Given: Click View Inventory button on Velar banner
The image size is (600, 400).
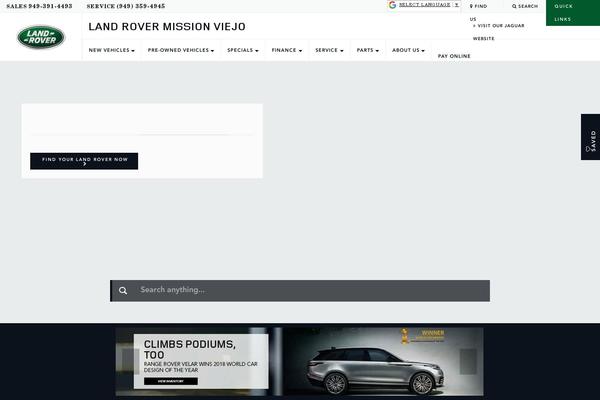Looking at the screenshot, I should [x=171, y=381].
